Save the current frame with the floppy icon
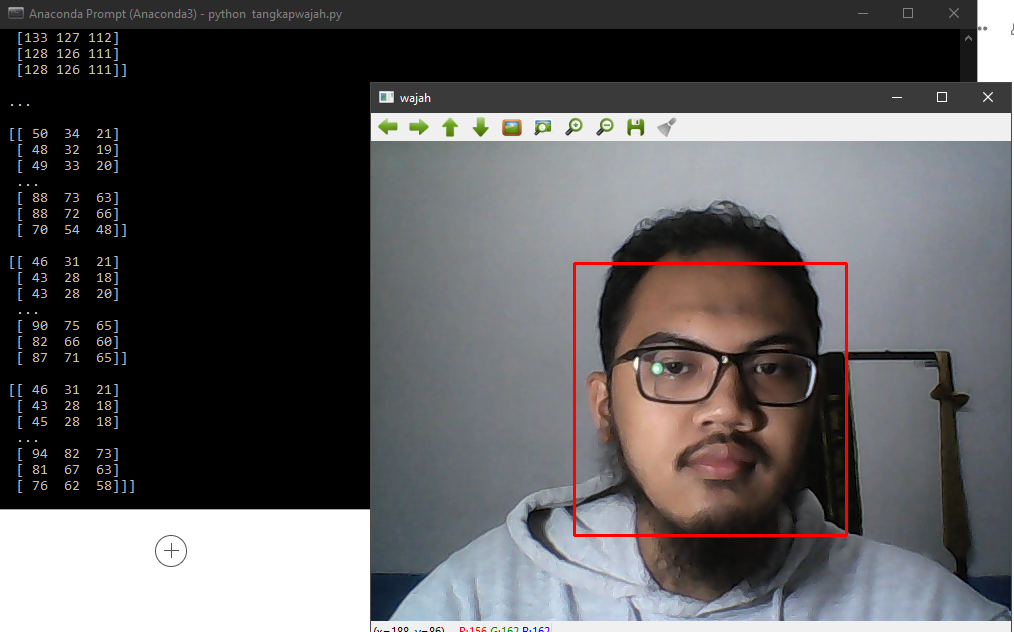Image resolution: width=1014 pixels, height=632 pixels. tap(635, 127)
